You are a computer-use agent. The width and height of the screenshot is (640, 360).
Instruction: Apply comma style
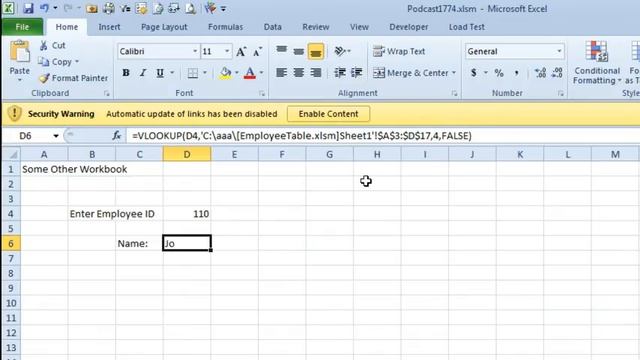[x=517, y=73]
